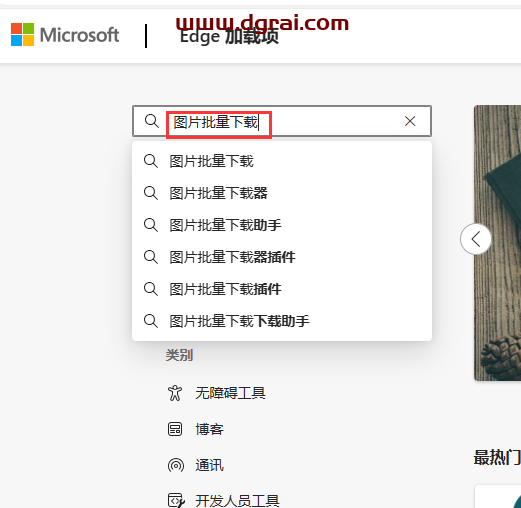Click the search magnifier icon in search box
The width and height of the screenshot is (521, 508).
152,121
